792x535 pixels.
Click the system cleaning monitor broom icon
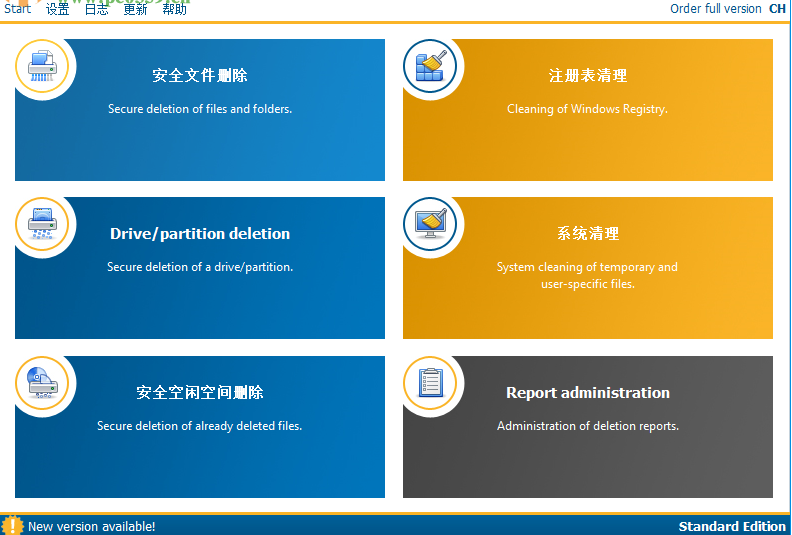tap(430, 224)
